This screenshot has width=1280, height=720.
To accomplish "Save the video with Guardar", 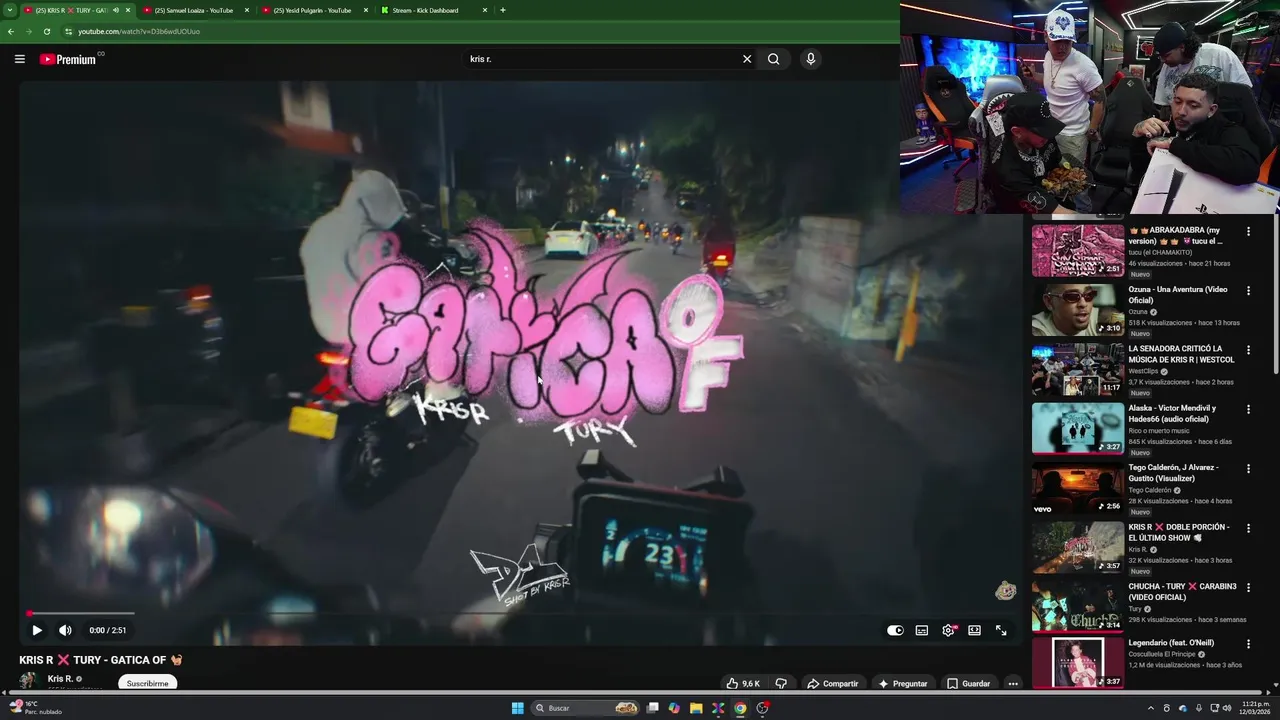I will [968, 684].
